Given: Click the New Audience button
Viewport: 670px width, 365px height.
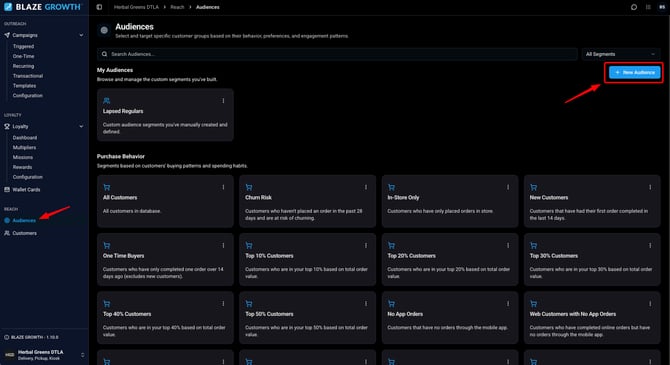Looking at the screenshot, I should coord(635,72).
